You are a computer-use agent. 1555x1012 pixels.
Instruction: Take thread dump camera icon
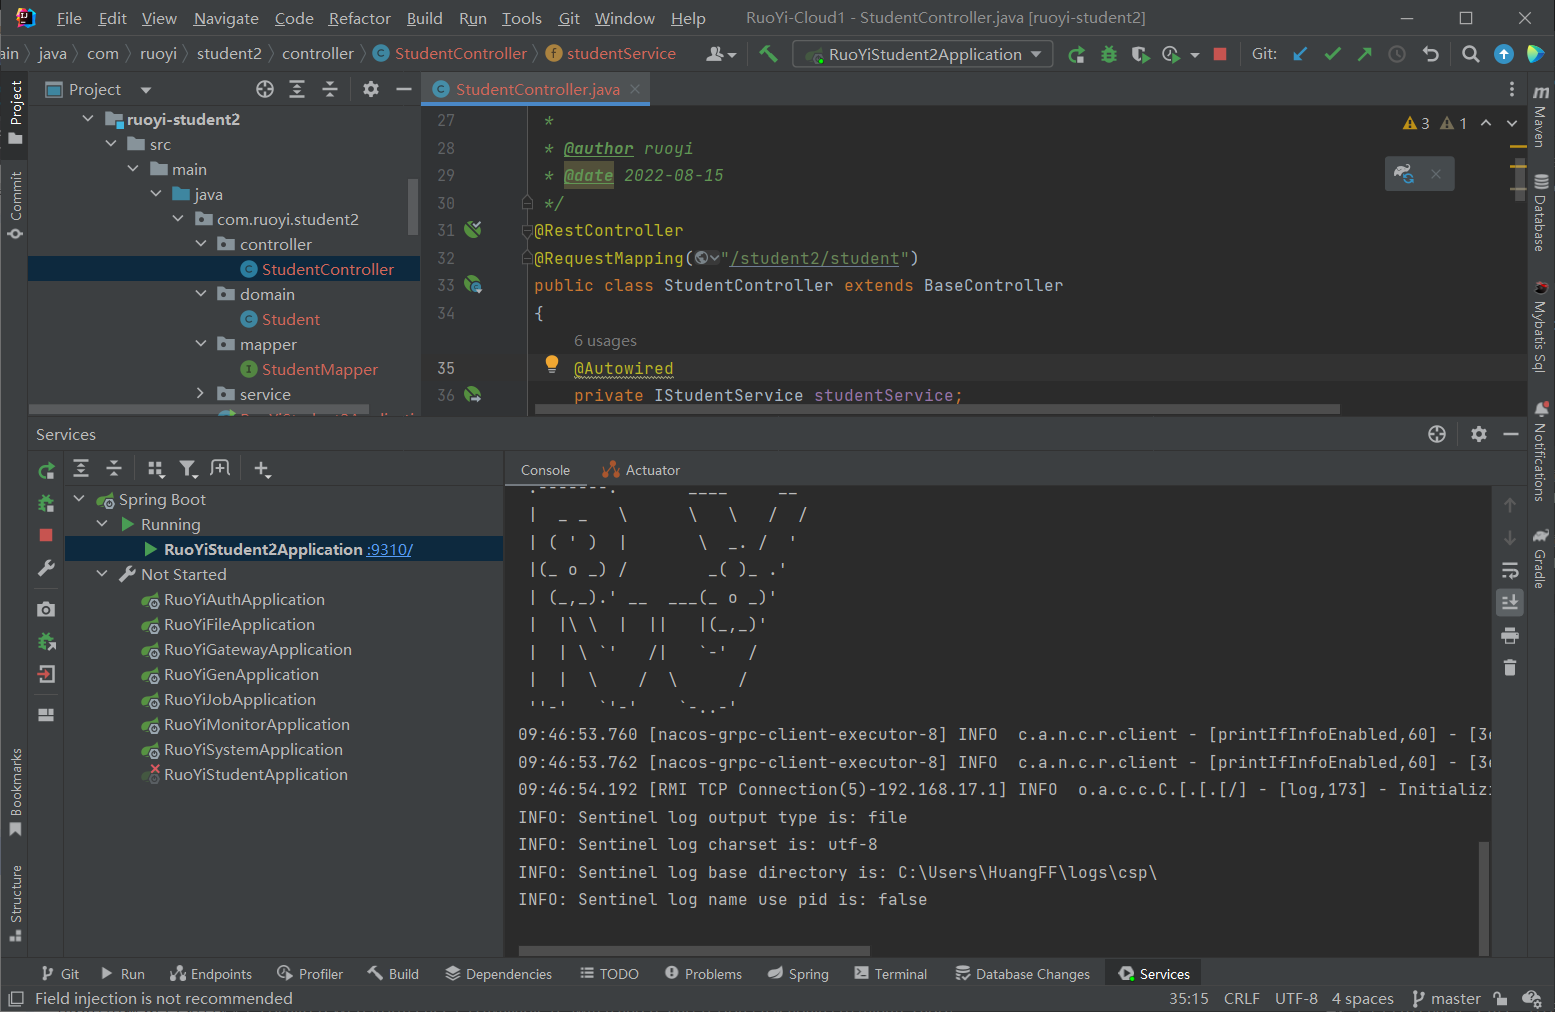[x=46, y=608]
